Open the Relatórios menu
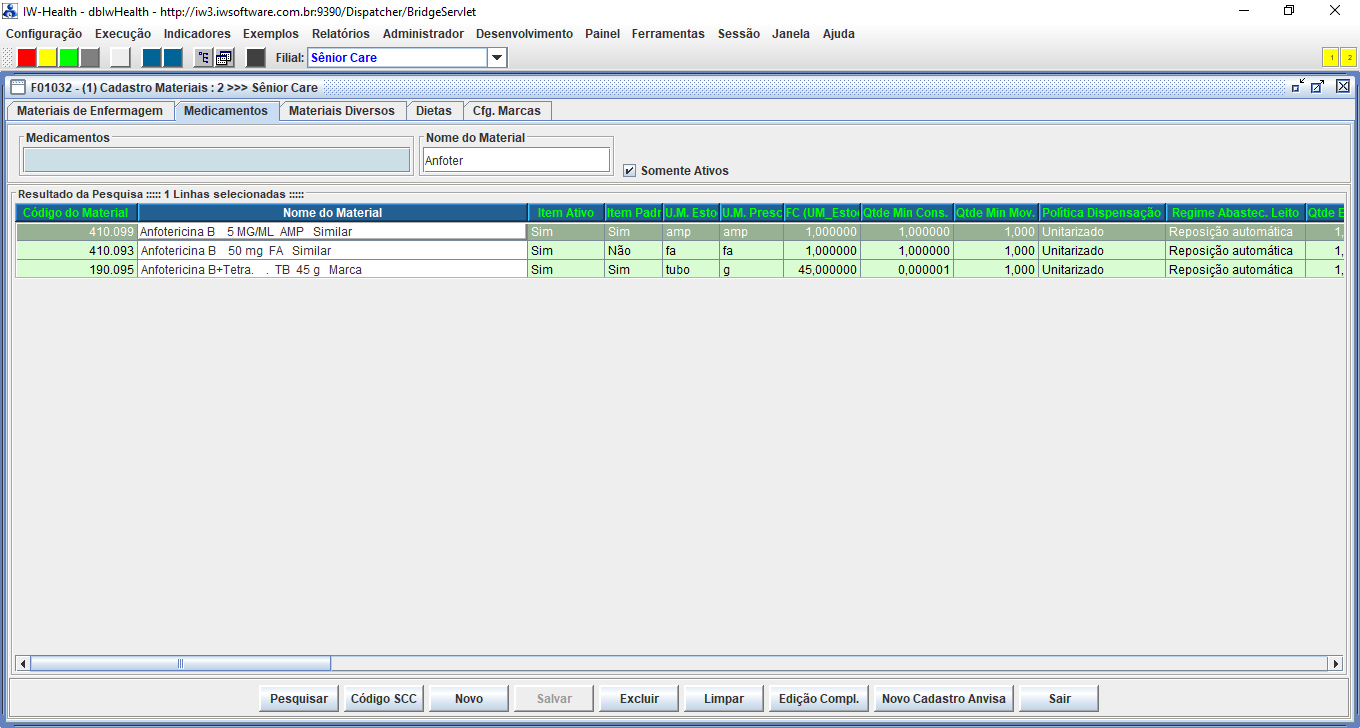1360x728 pixels. pyautogui.click(x=340, y=34)
